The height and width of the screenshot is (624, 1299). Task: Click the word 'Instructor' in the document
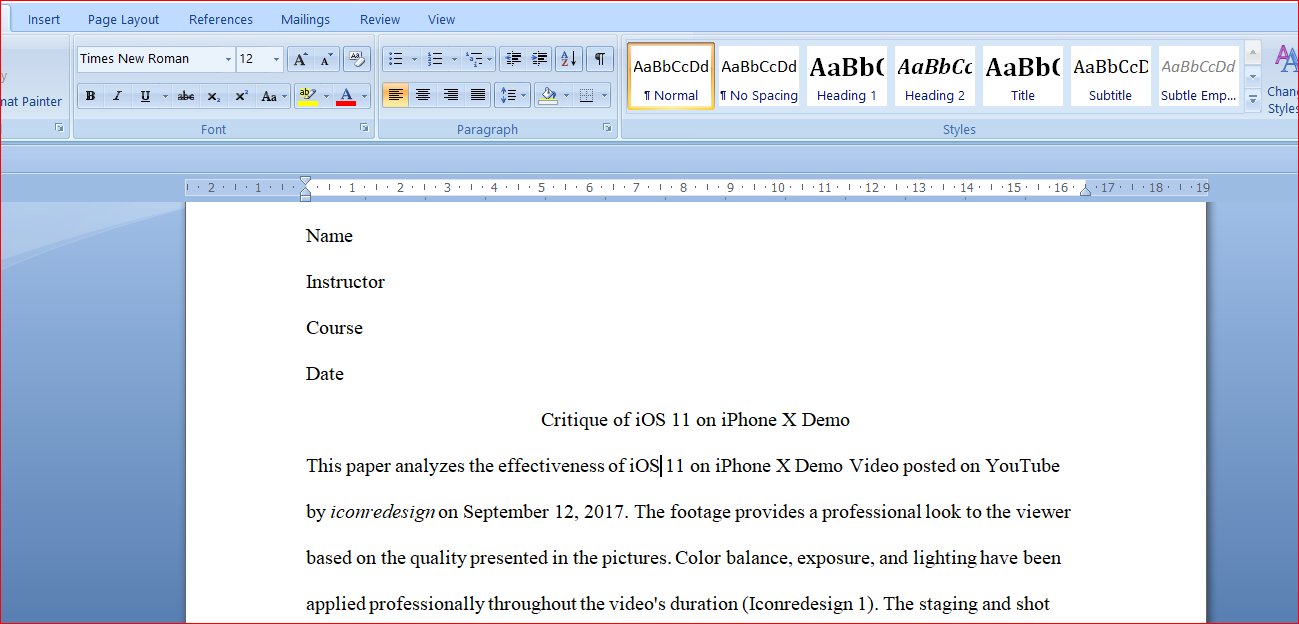(x=345, y=282)
